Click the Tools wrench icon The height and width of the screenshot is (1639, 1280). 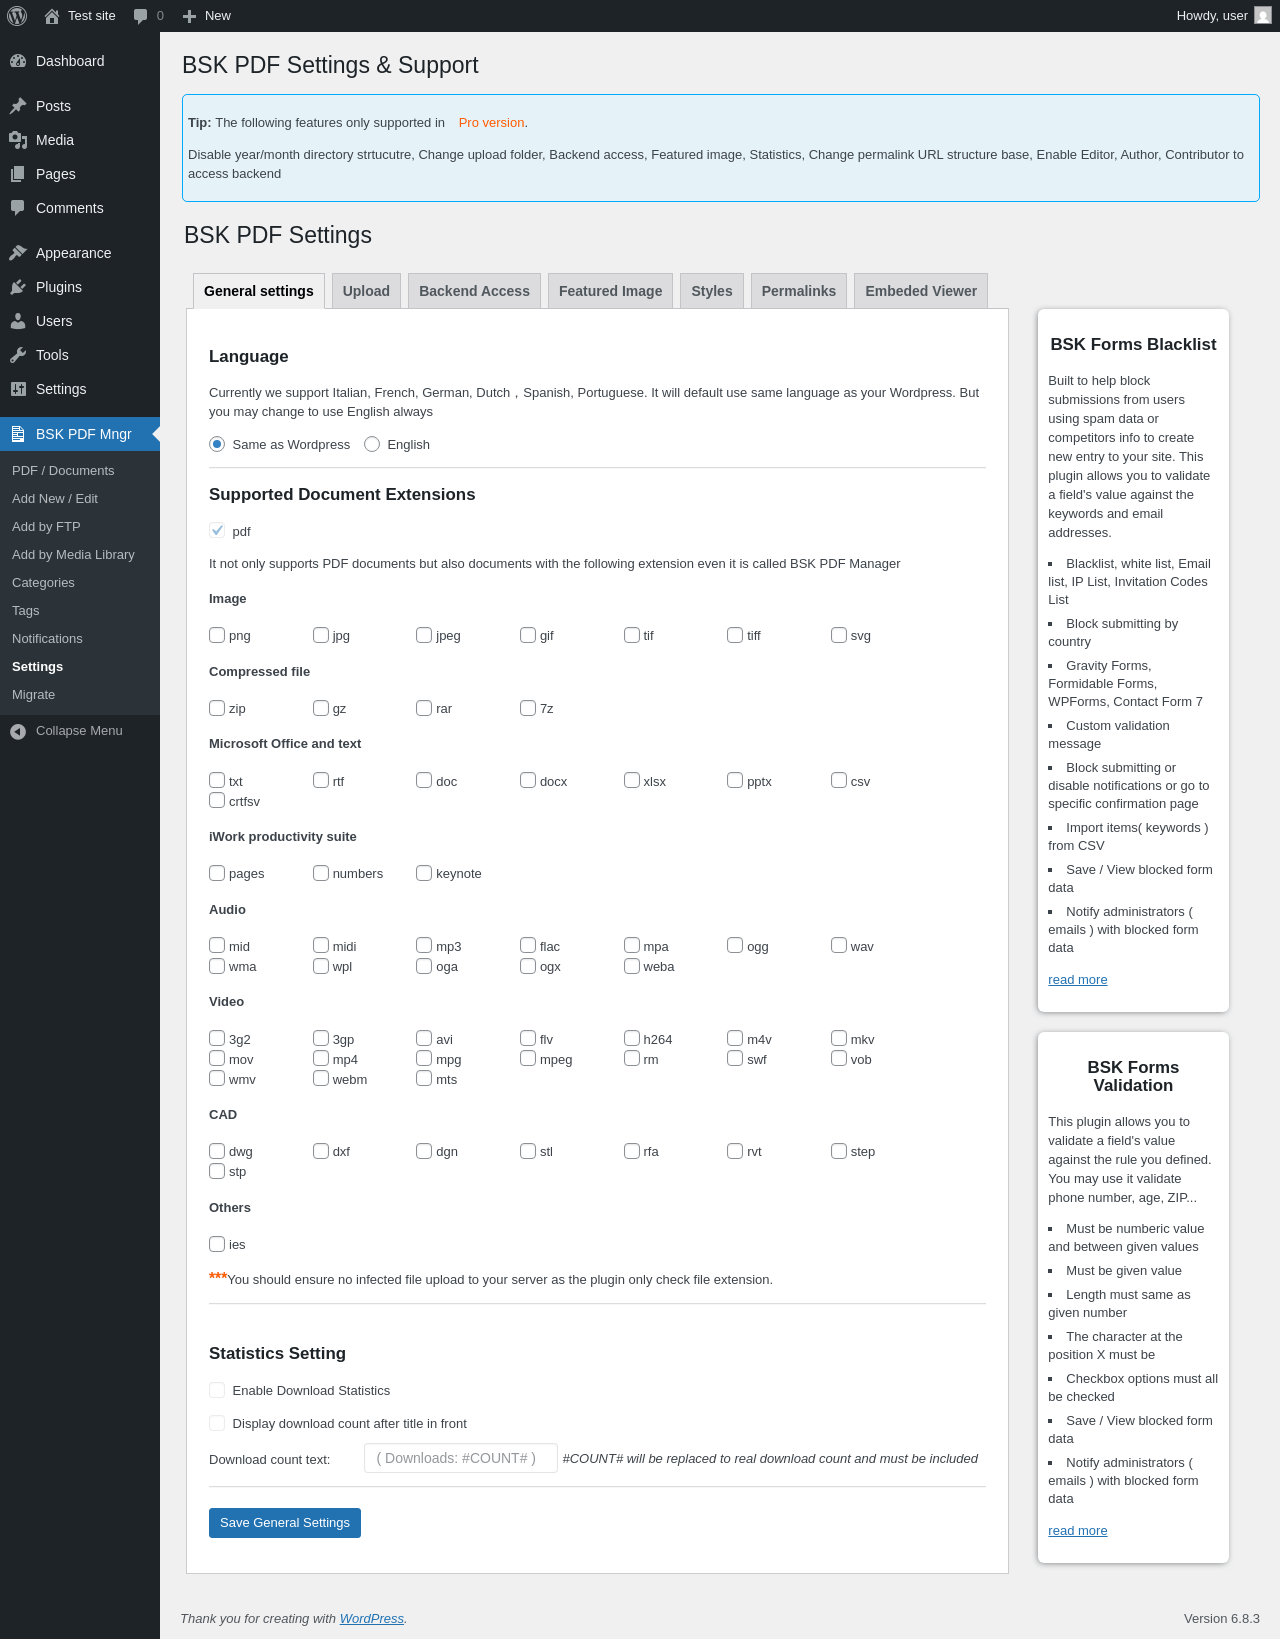(x=18, y=355)
